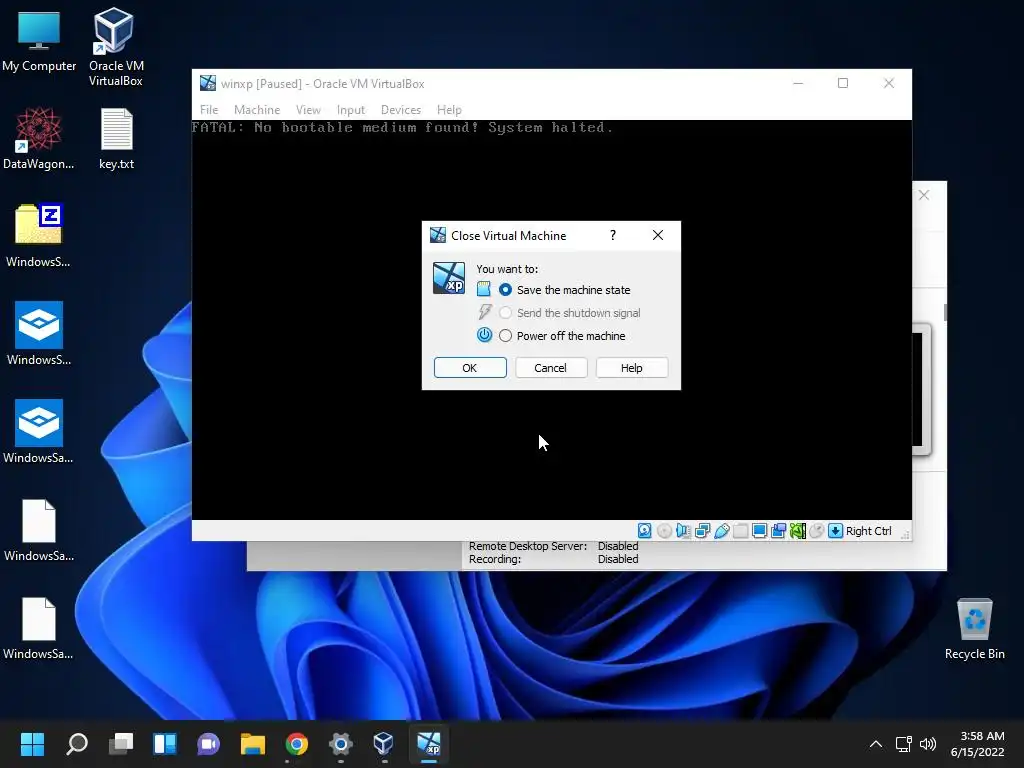Screen dimensions: 1024x768
Task: Click the optical disk status icon
Action: tap(664, 531)
